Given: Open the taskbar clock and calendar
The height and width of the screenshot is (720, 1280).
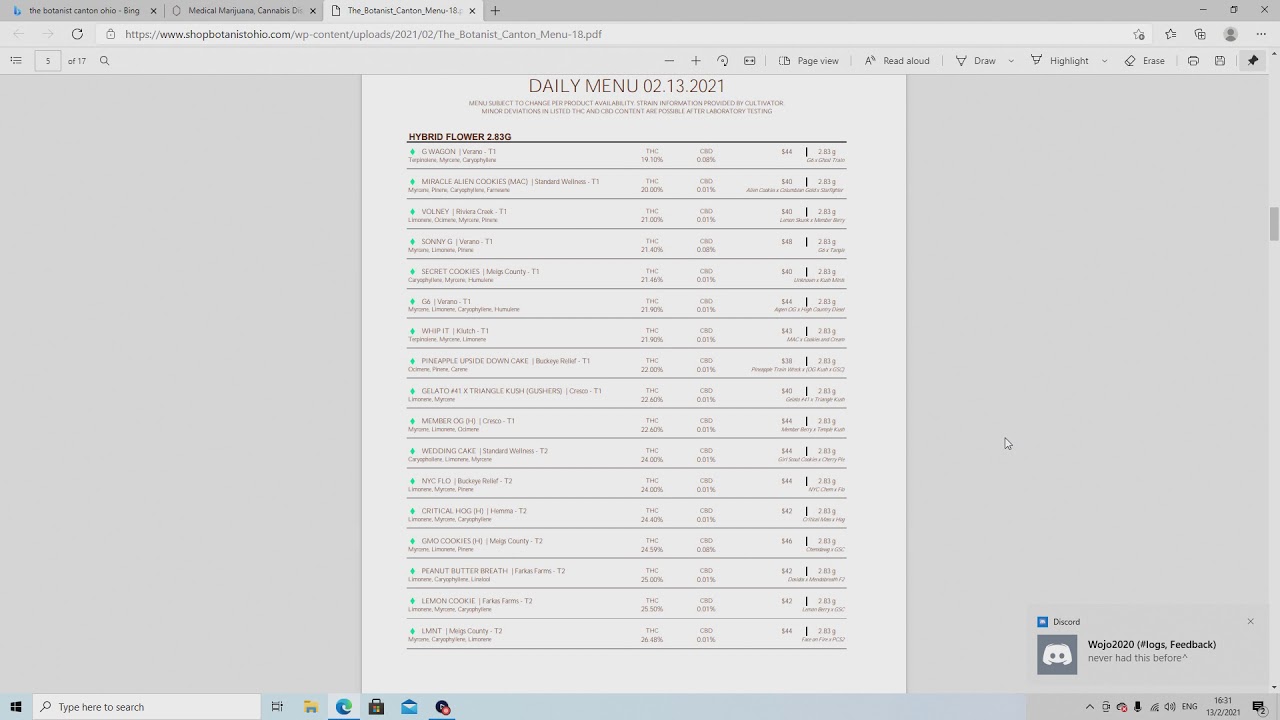Looking at the screenshot, I should point(1224,707).
